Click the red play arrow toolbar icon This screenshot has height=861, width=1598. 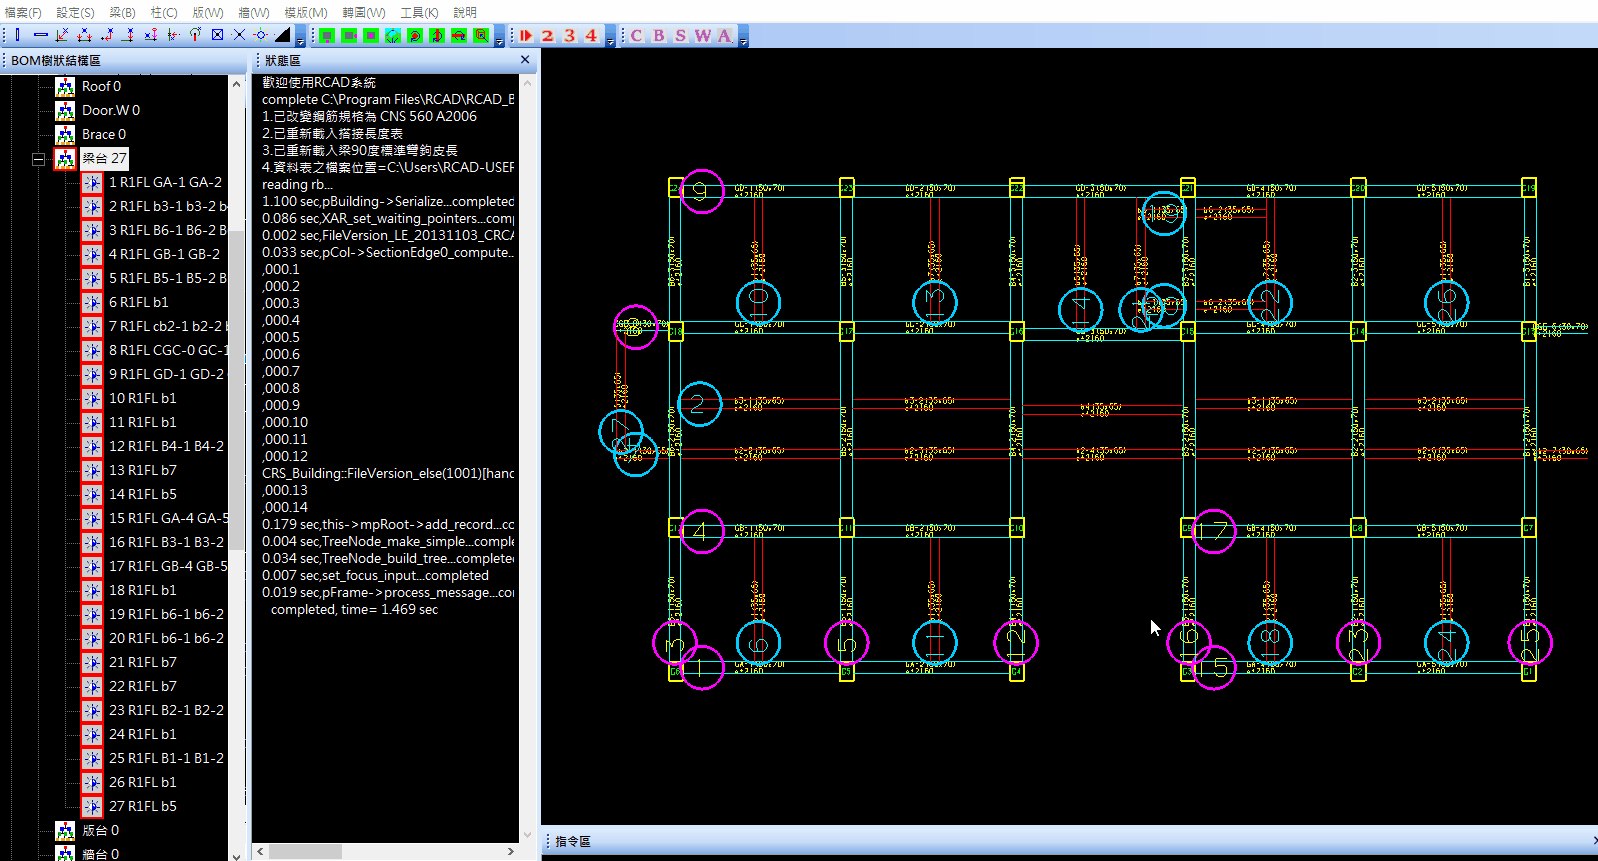click(x=526, y=35)
